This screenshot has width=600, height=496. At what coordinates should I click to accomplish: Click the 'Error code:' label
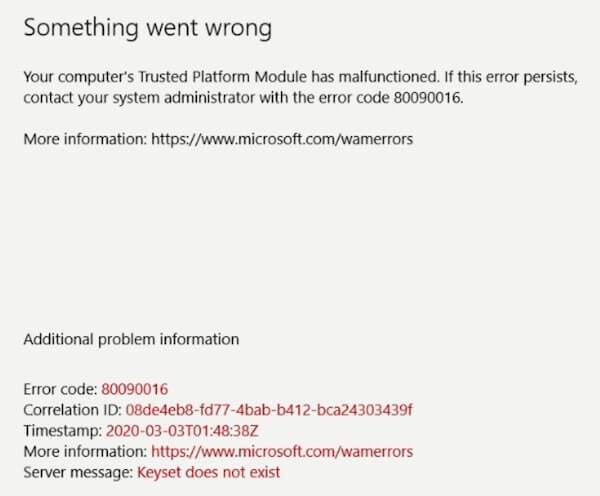(x=60, y=389)
